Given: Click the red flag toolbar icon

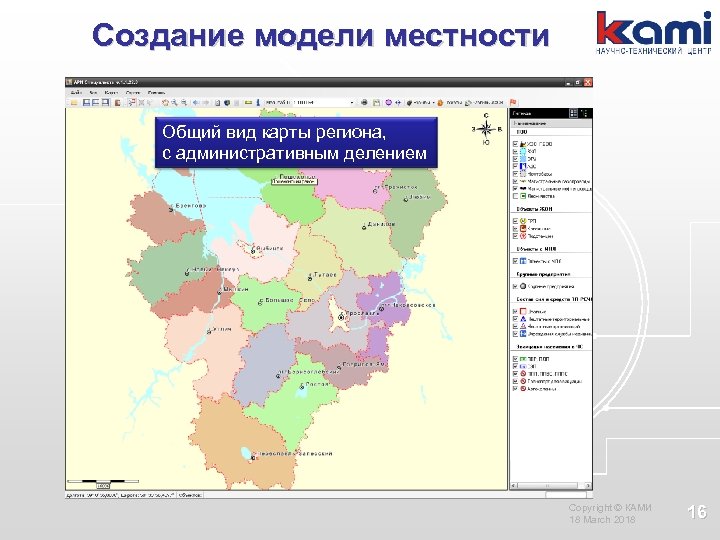Looking at the screenshot, I should 513,102.
